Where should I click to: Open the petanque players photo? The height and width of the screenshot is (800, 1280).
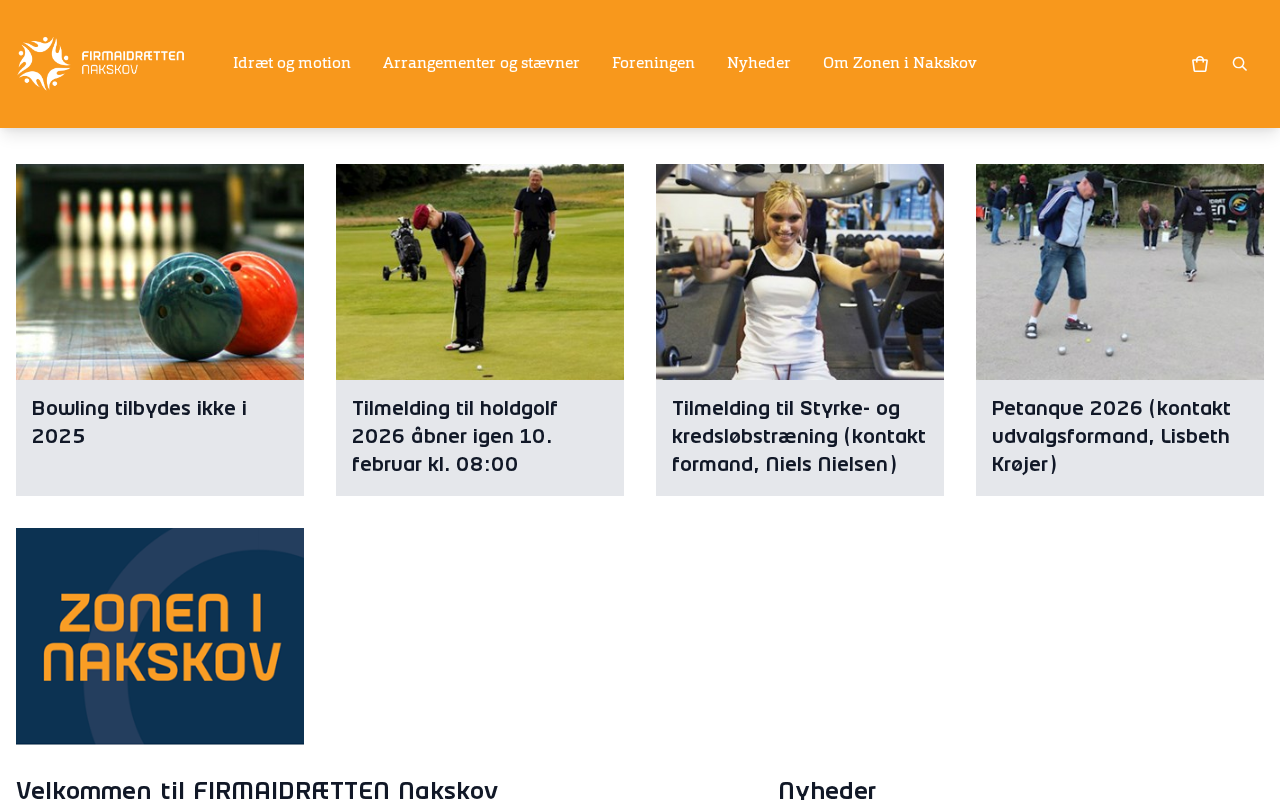pyautogui.click(x=1120, y=272)
